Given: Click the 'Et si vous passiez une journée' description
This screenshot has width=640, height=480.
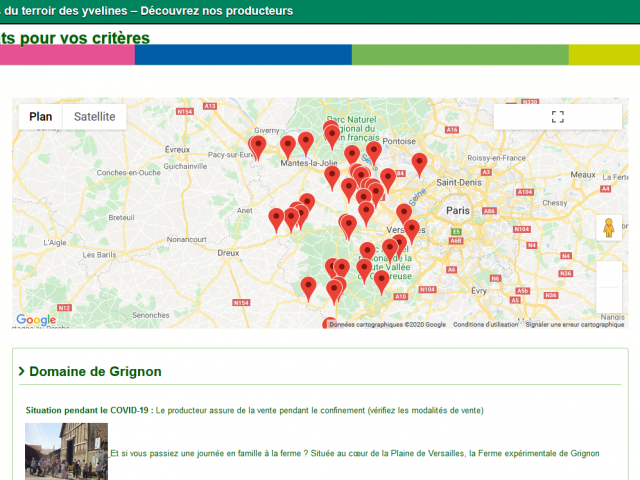Looking at the screenshot, I should coord(355,453).
